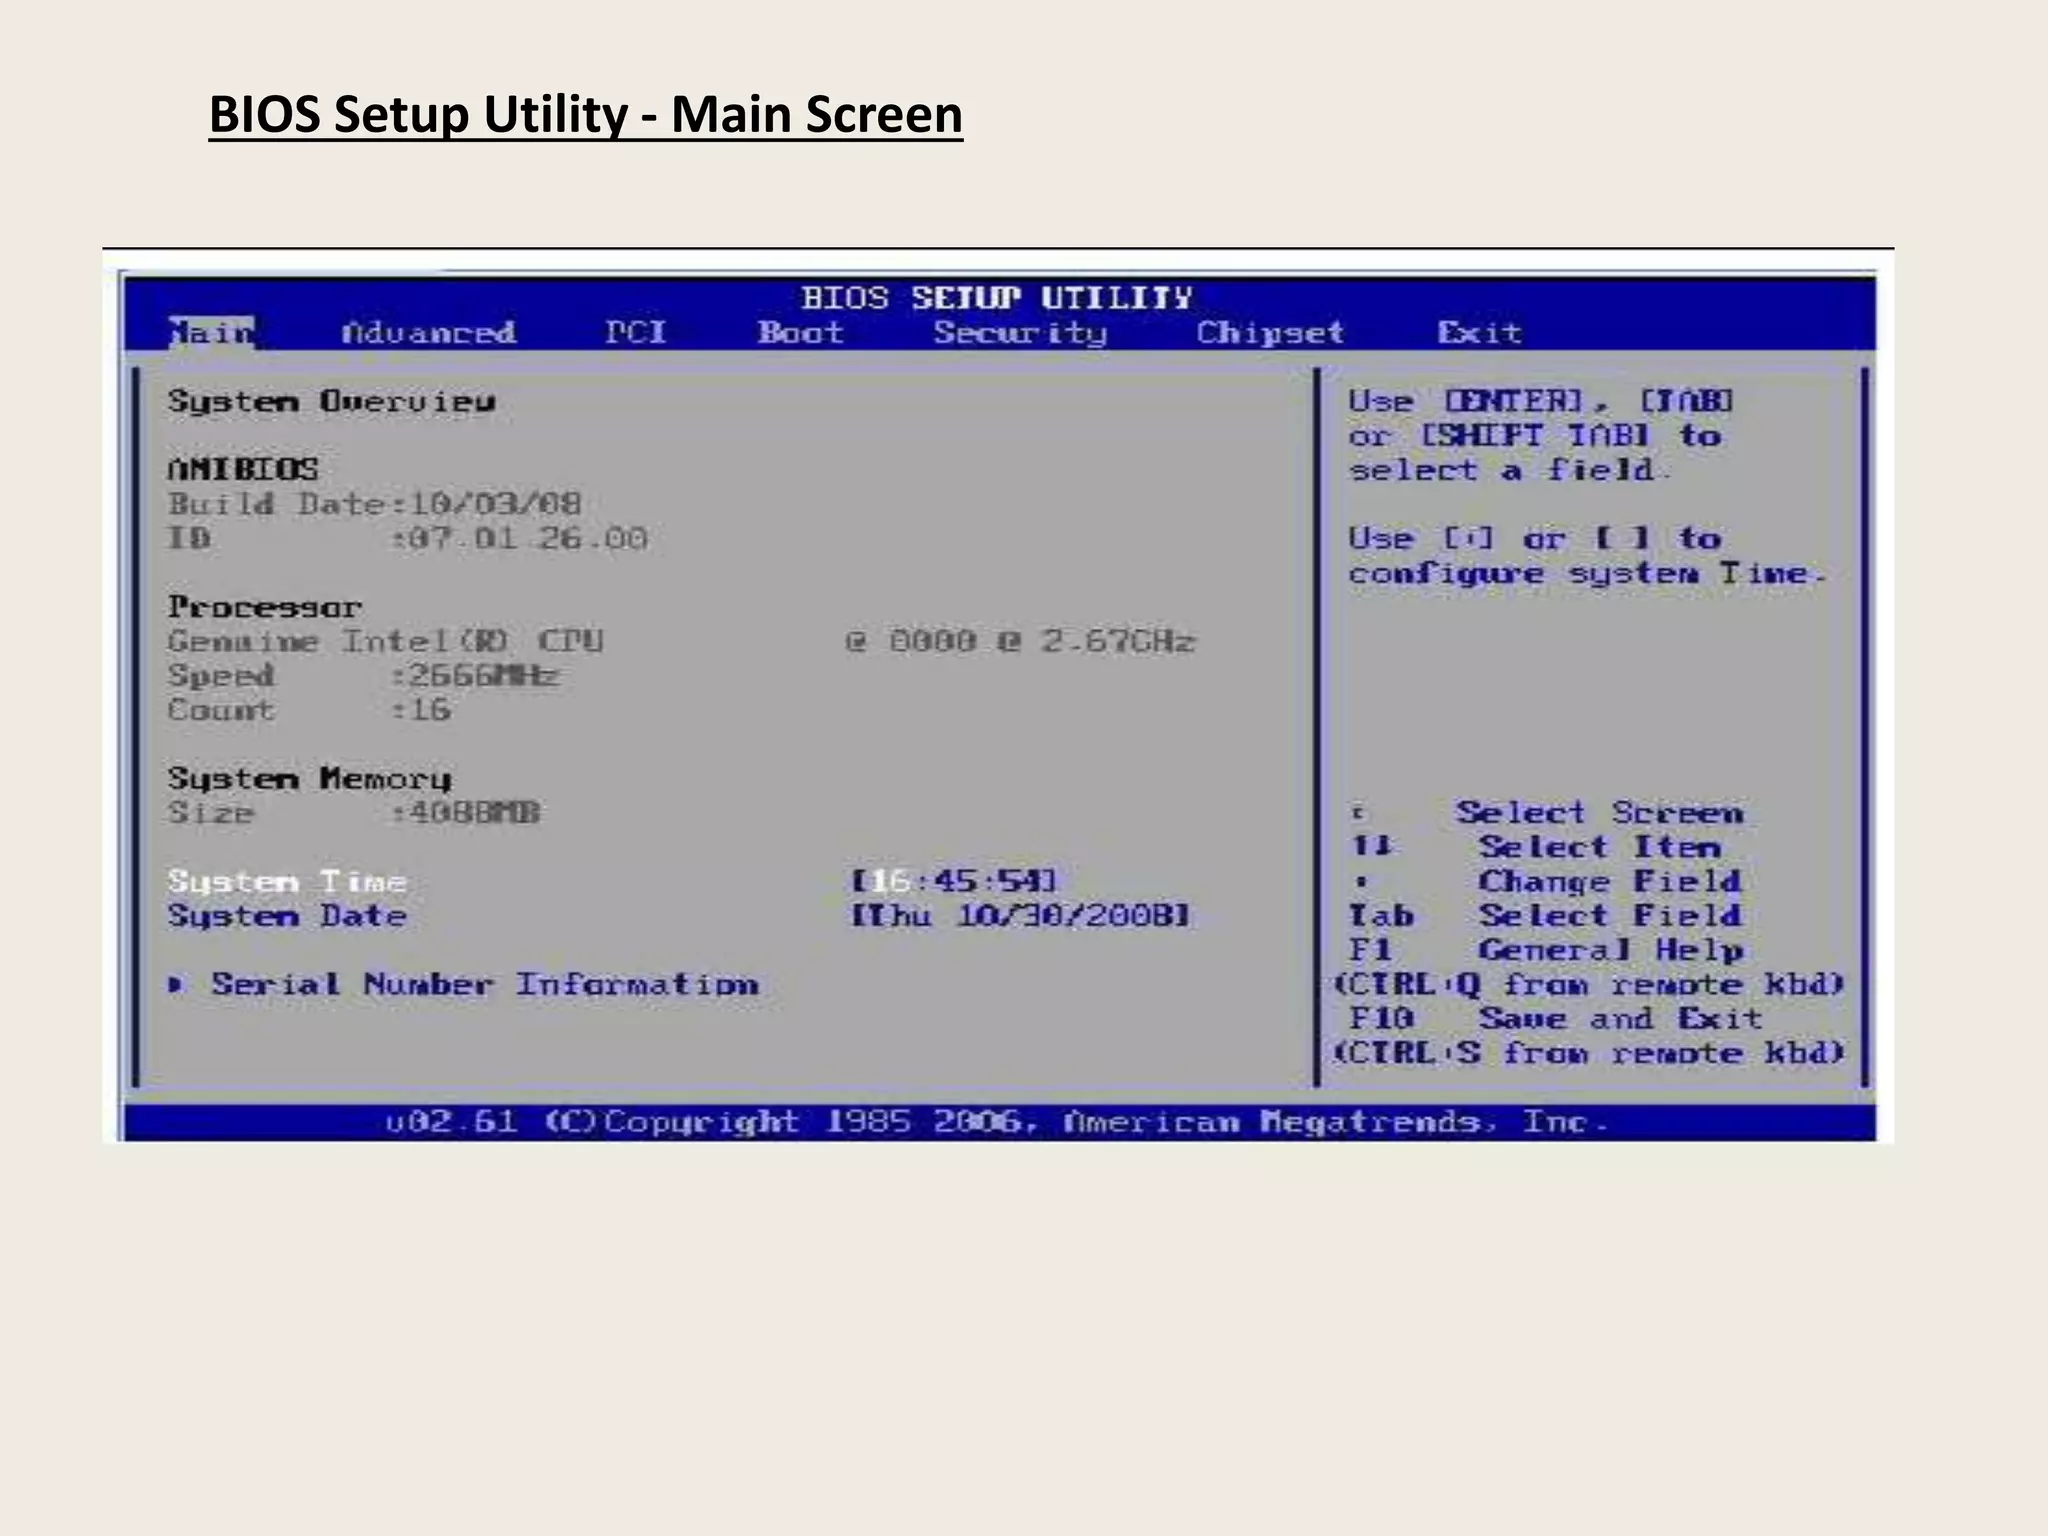Click the Build Date line
The width and height of the screenshot is (2048, 1536).
click(x=375, y=504)
